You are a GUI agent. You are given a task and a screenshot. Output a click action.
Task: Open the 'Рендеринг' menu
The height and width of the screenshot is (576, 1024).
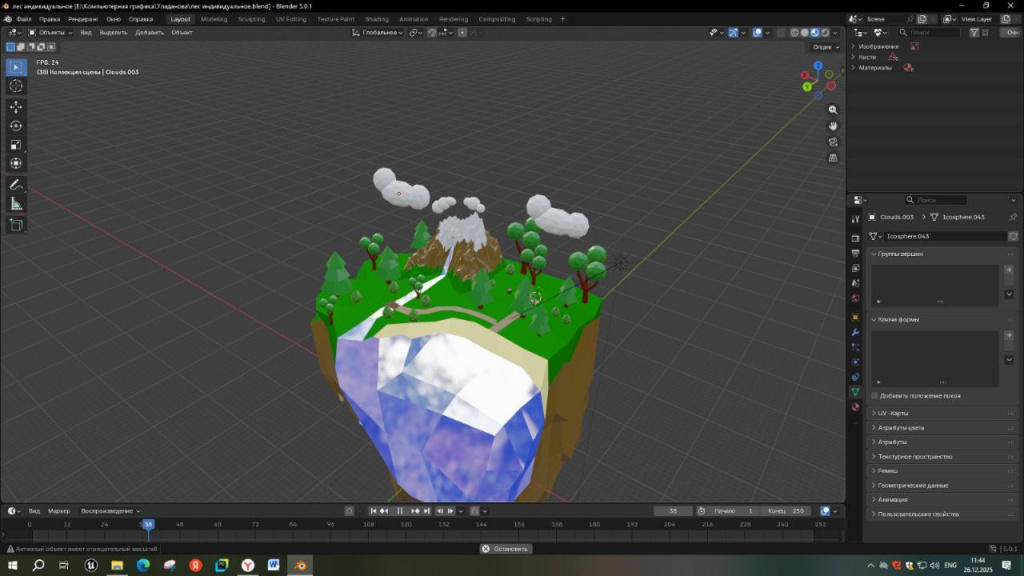pos(83,19)
